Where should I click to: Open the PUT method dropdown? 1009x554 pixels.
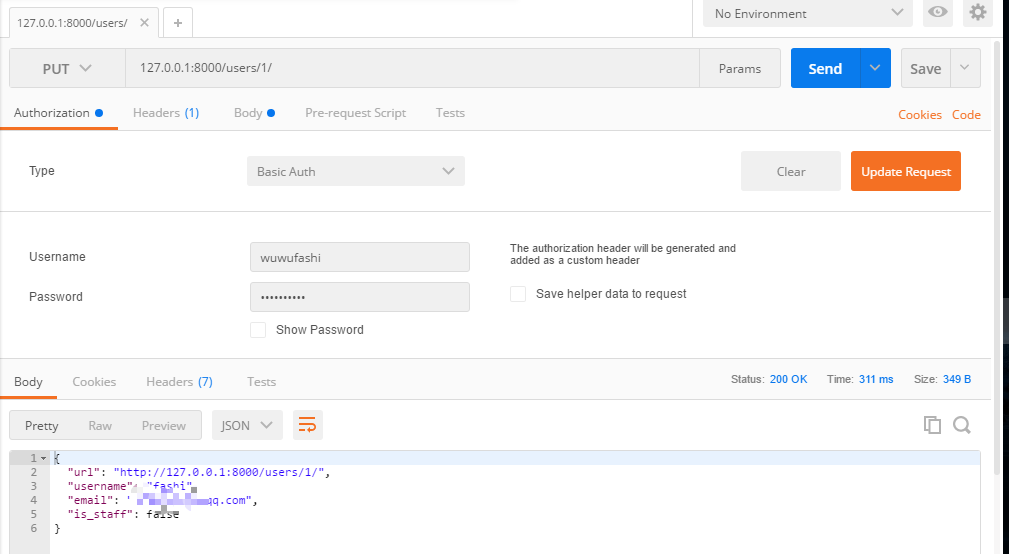[67, 68]
